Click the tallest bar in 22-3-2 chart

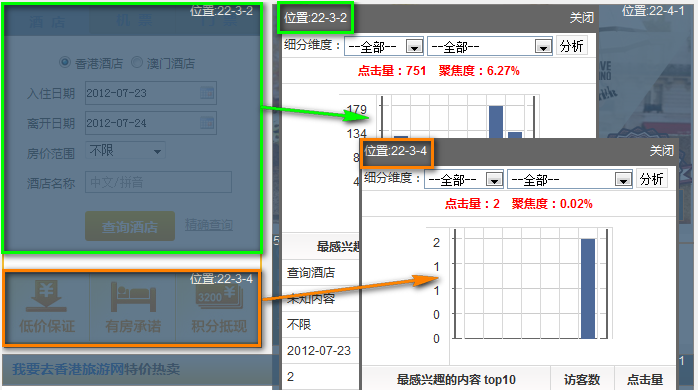[x=496, y=122]
